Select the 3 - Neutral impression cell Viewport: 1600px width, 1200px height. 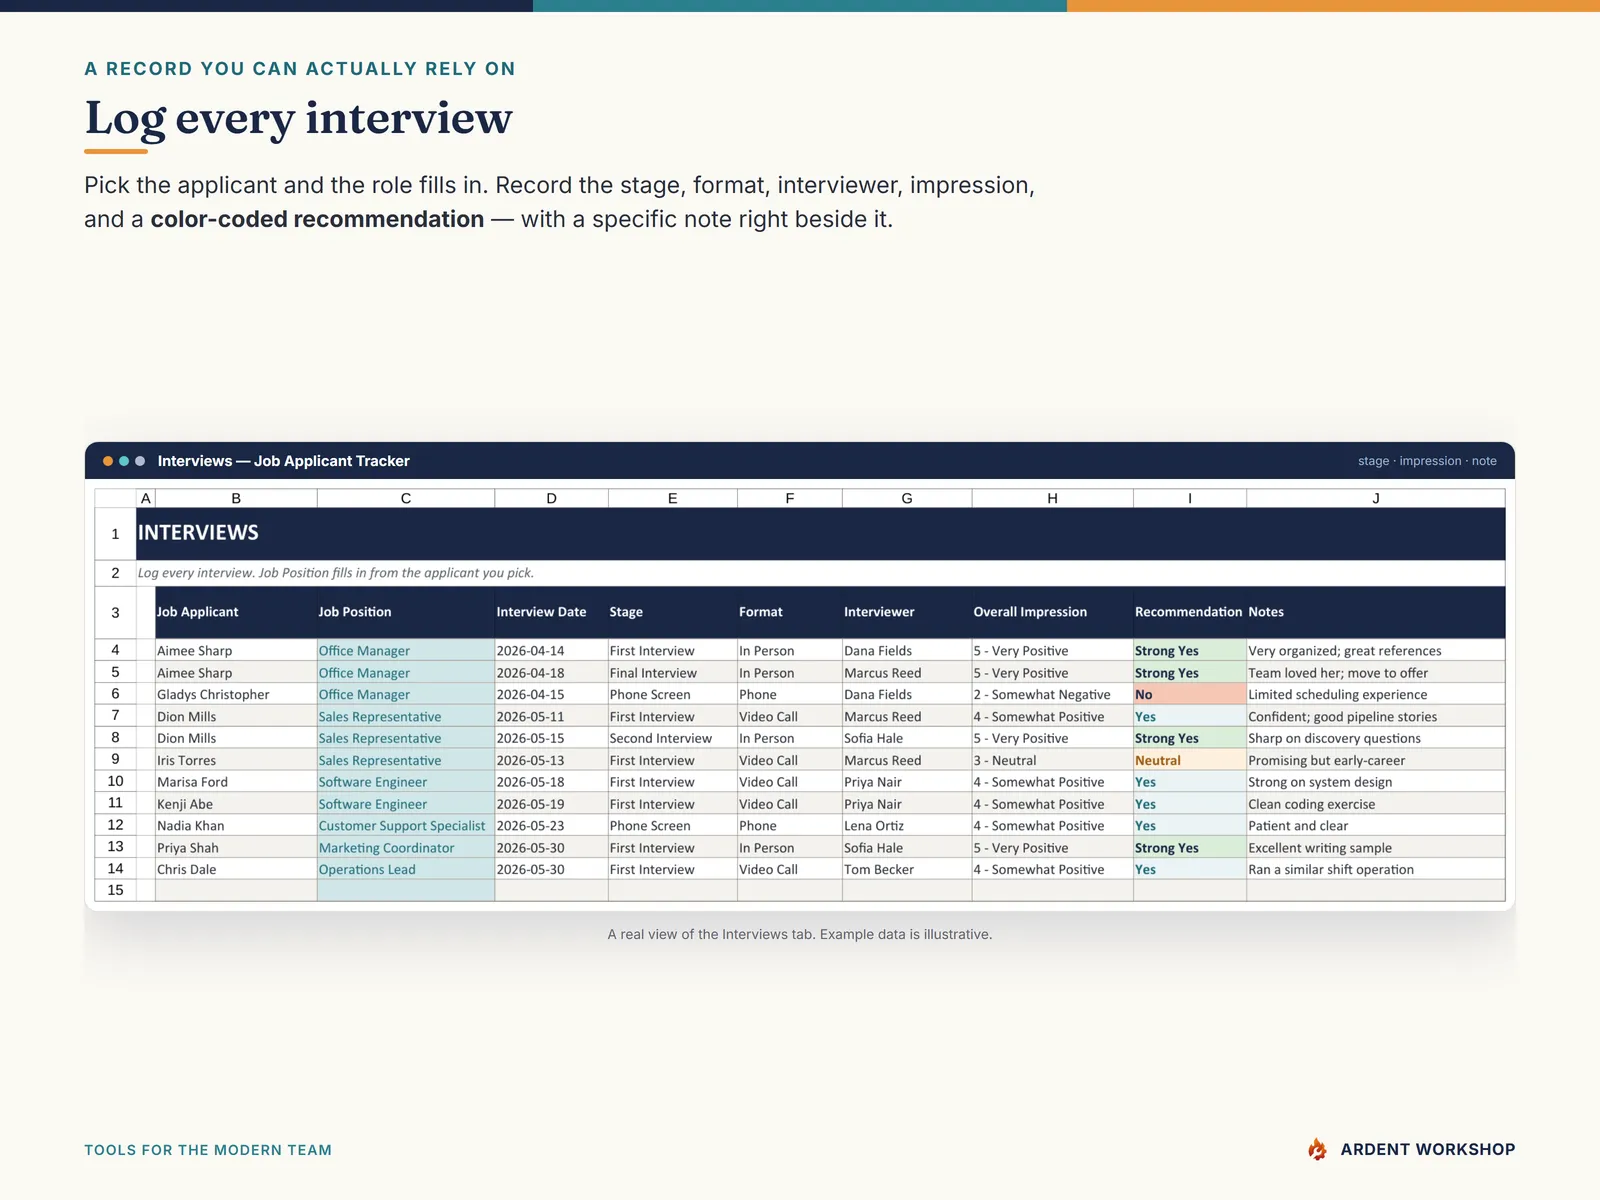coord(1052,760)
